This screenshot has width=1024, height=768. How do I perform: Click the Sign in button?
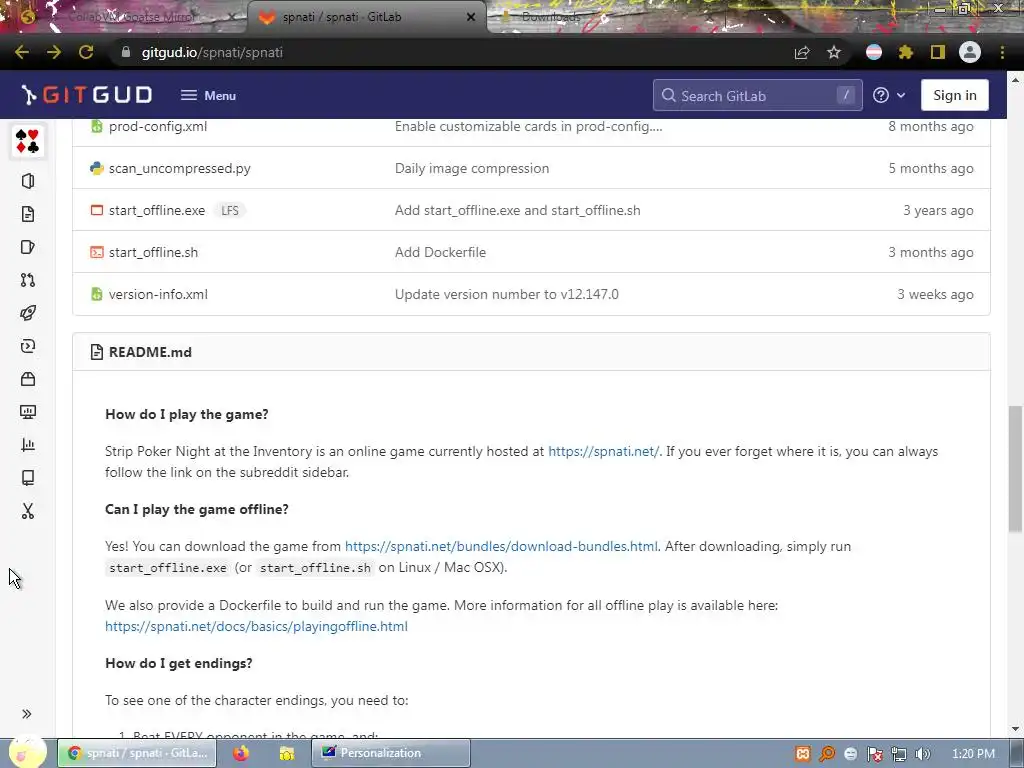955,95
